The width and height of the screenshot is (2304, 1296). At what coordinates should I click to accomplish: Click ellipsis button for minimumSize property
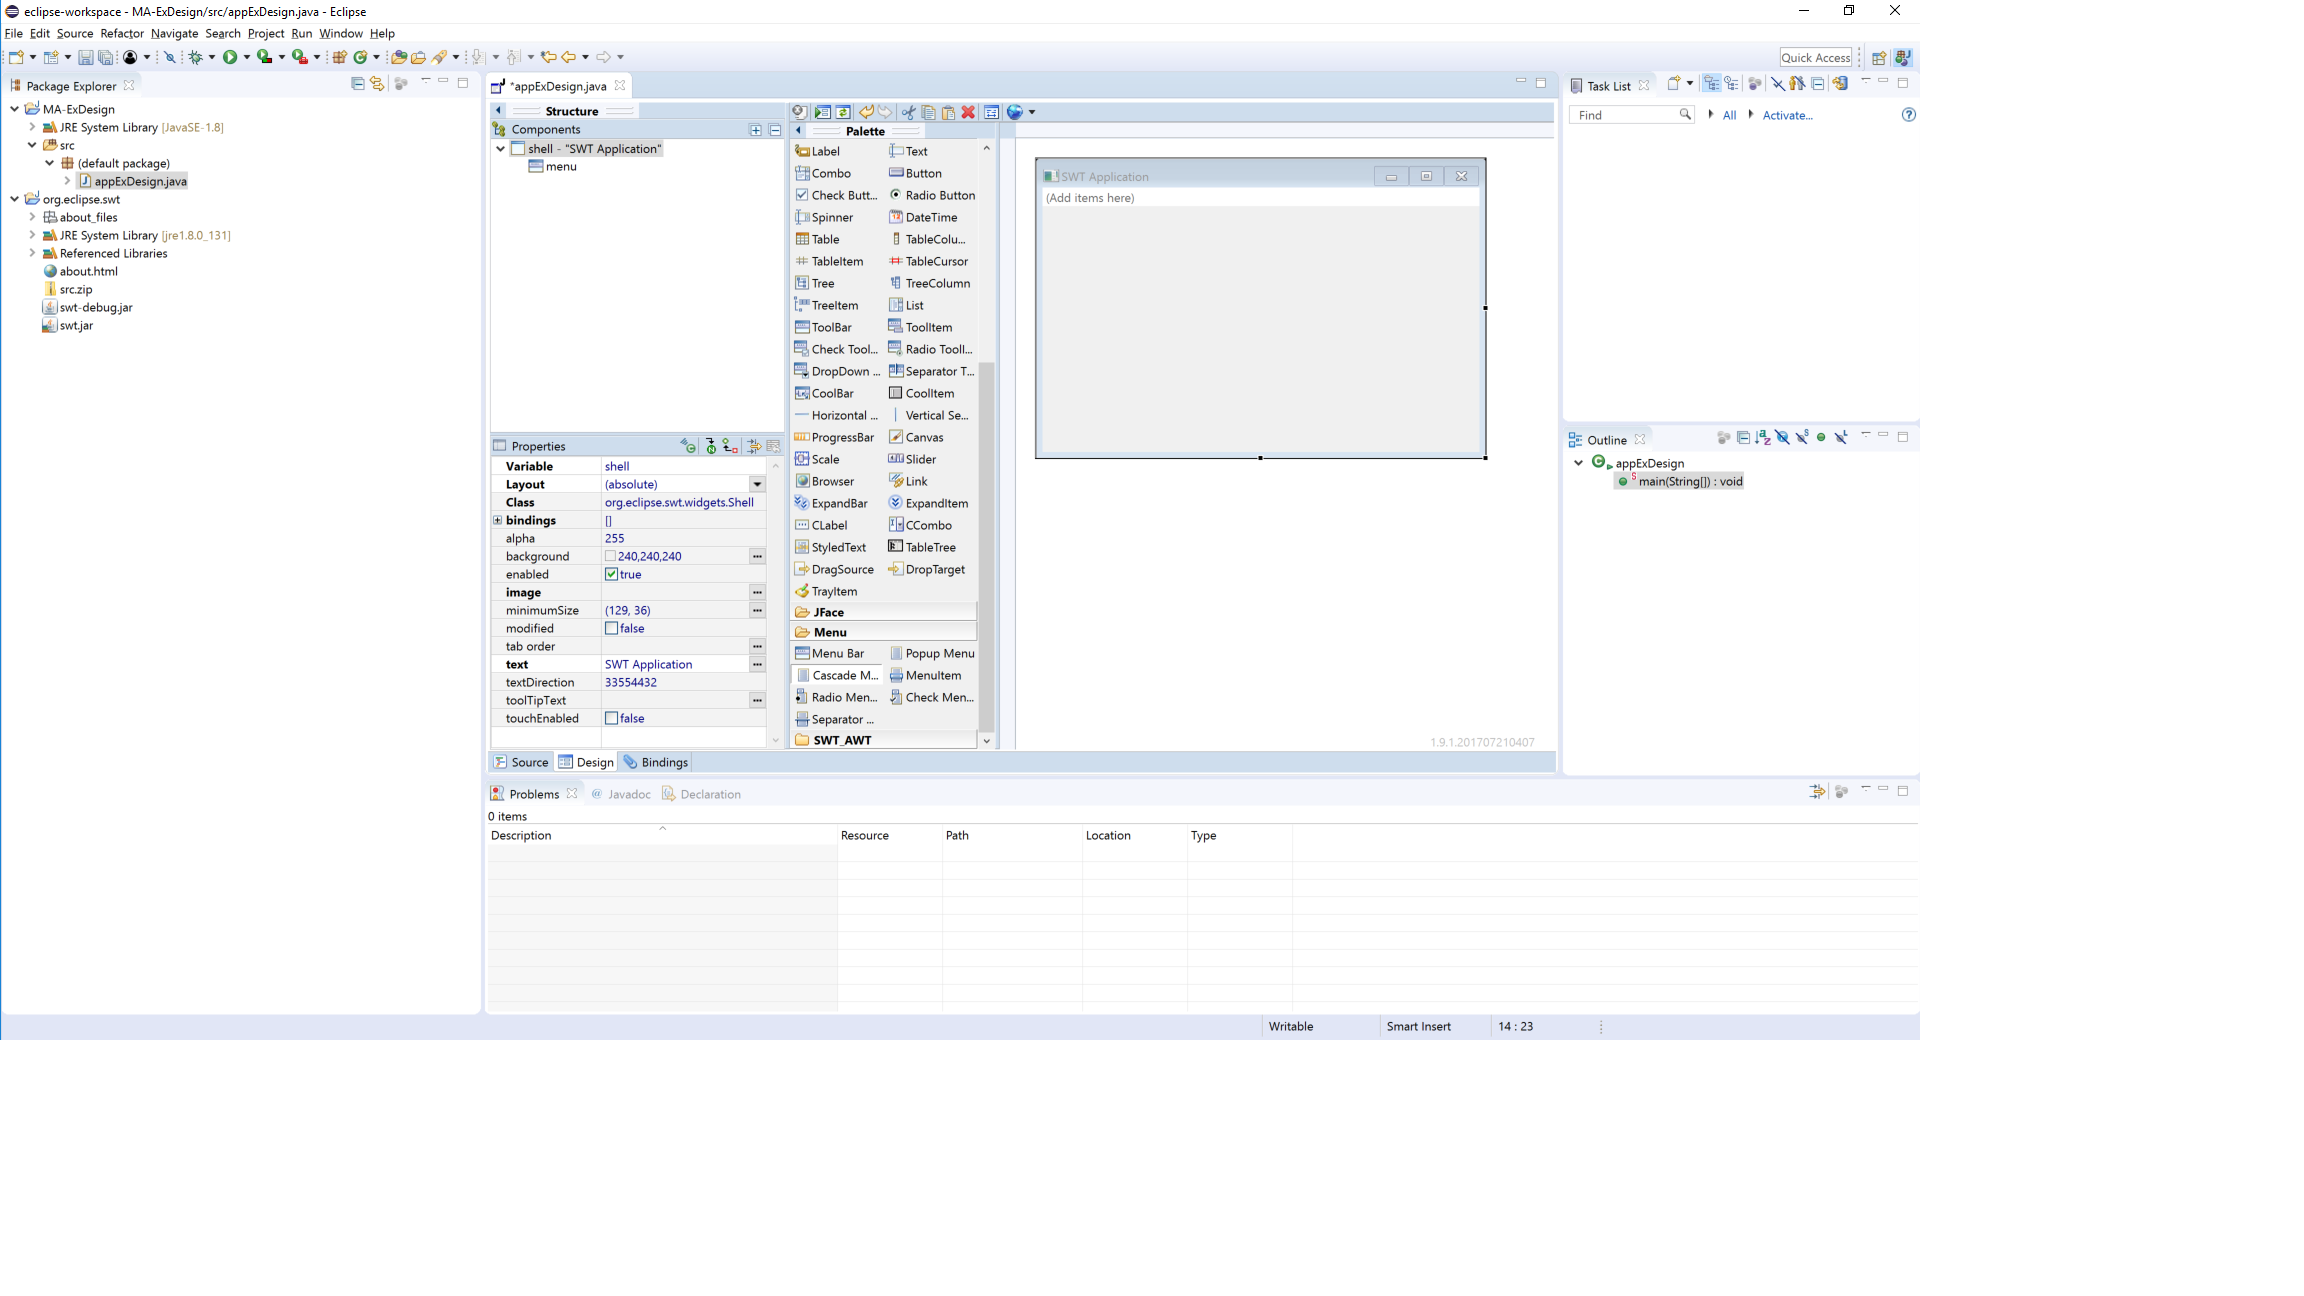[757, 610]
